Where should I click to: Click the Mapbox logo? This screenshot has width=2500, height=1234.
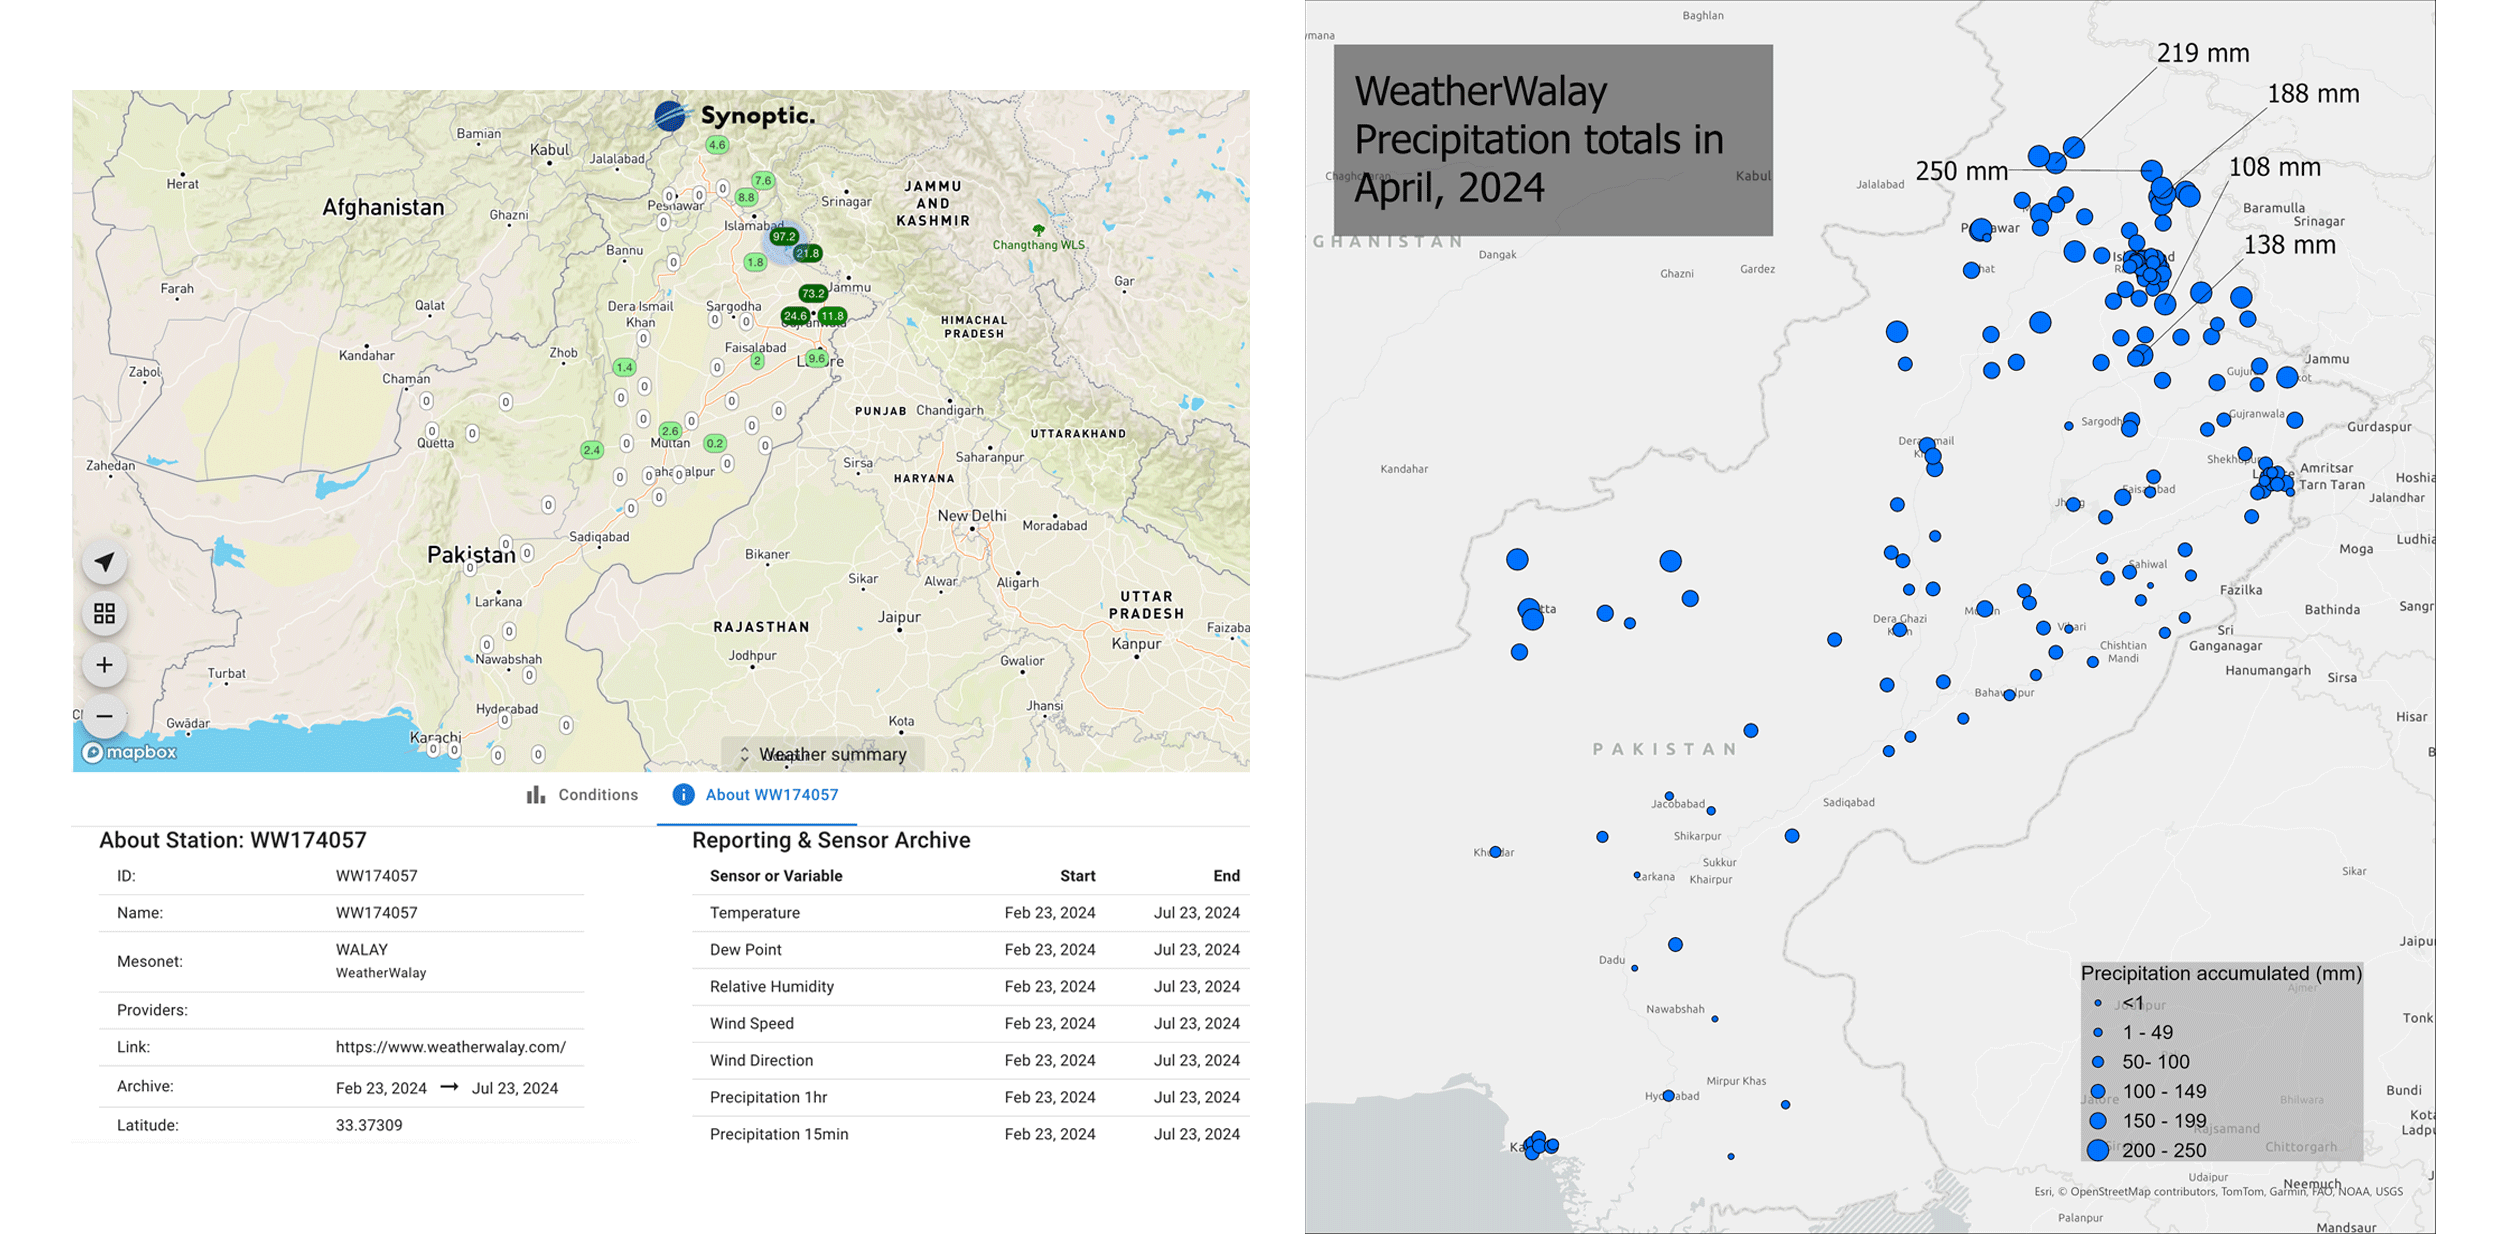[x=130, y=752]
